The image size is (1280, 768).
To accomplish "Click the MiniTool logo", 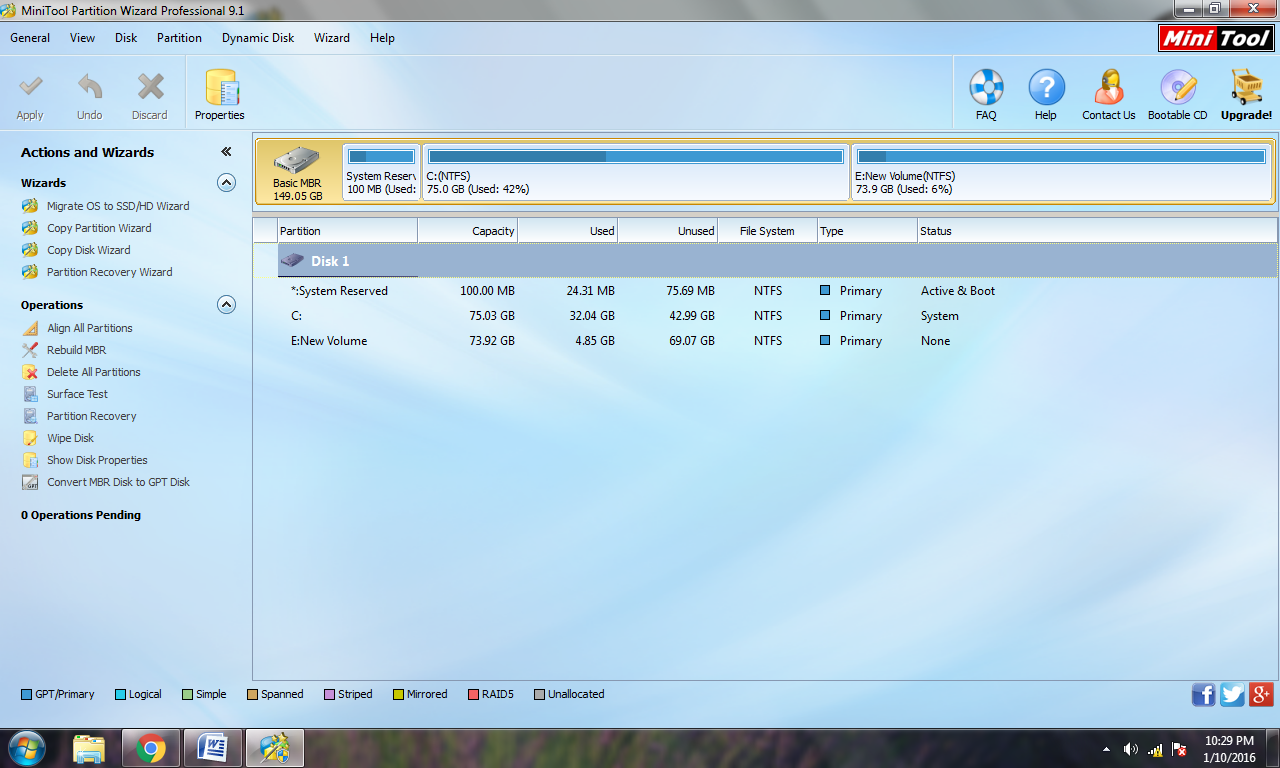I will [x=1216, y=38].
